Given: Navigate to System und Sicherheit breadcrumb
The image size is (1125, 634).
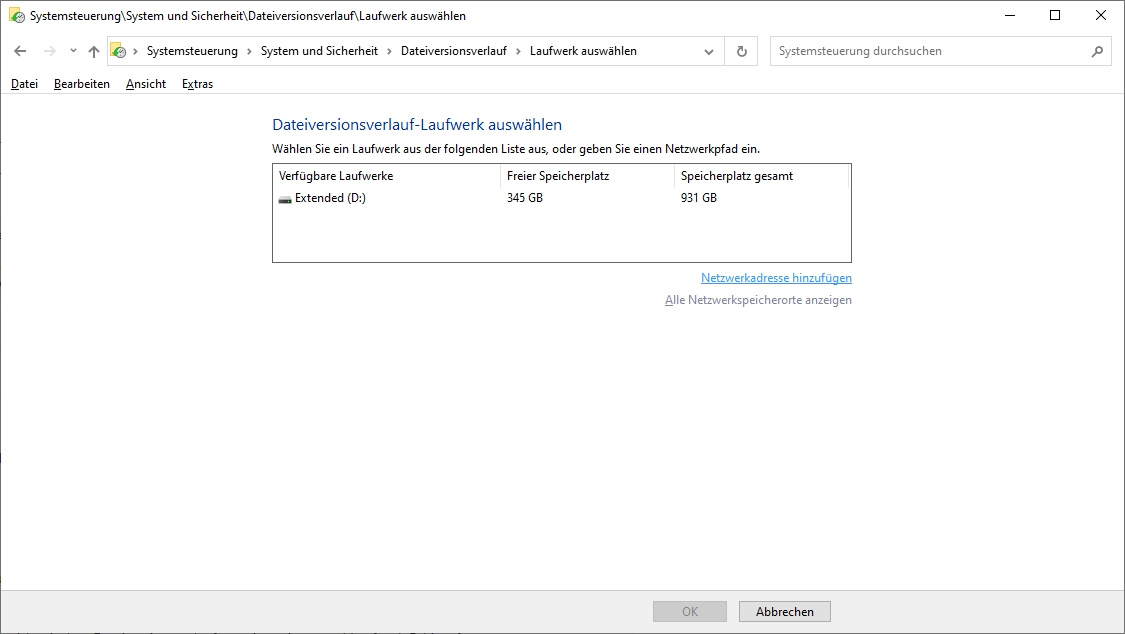Looking at the screenshot, I should (319, 51).
